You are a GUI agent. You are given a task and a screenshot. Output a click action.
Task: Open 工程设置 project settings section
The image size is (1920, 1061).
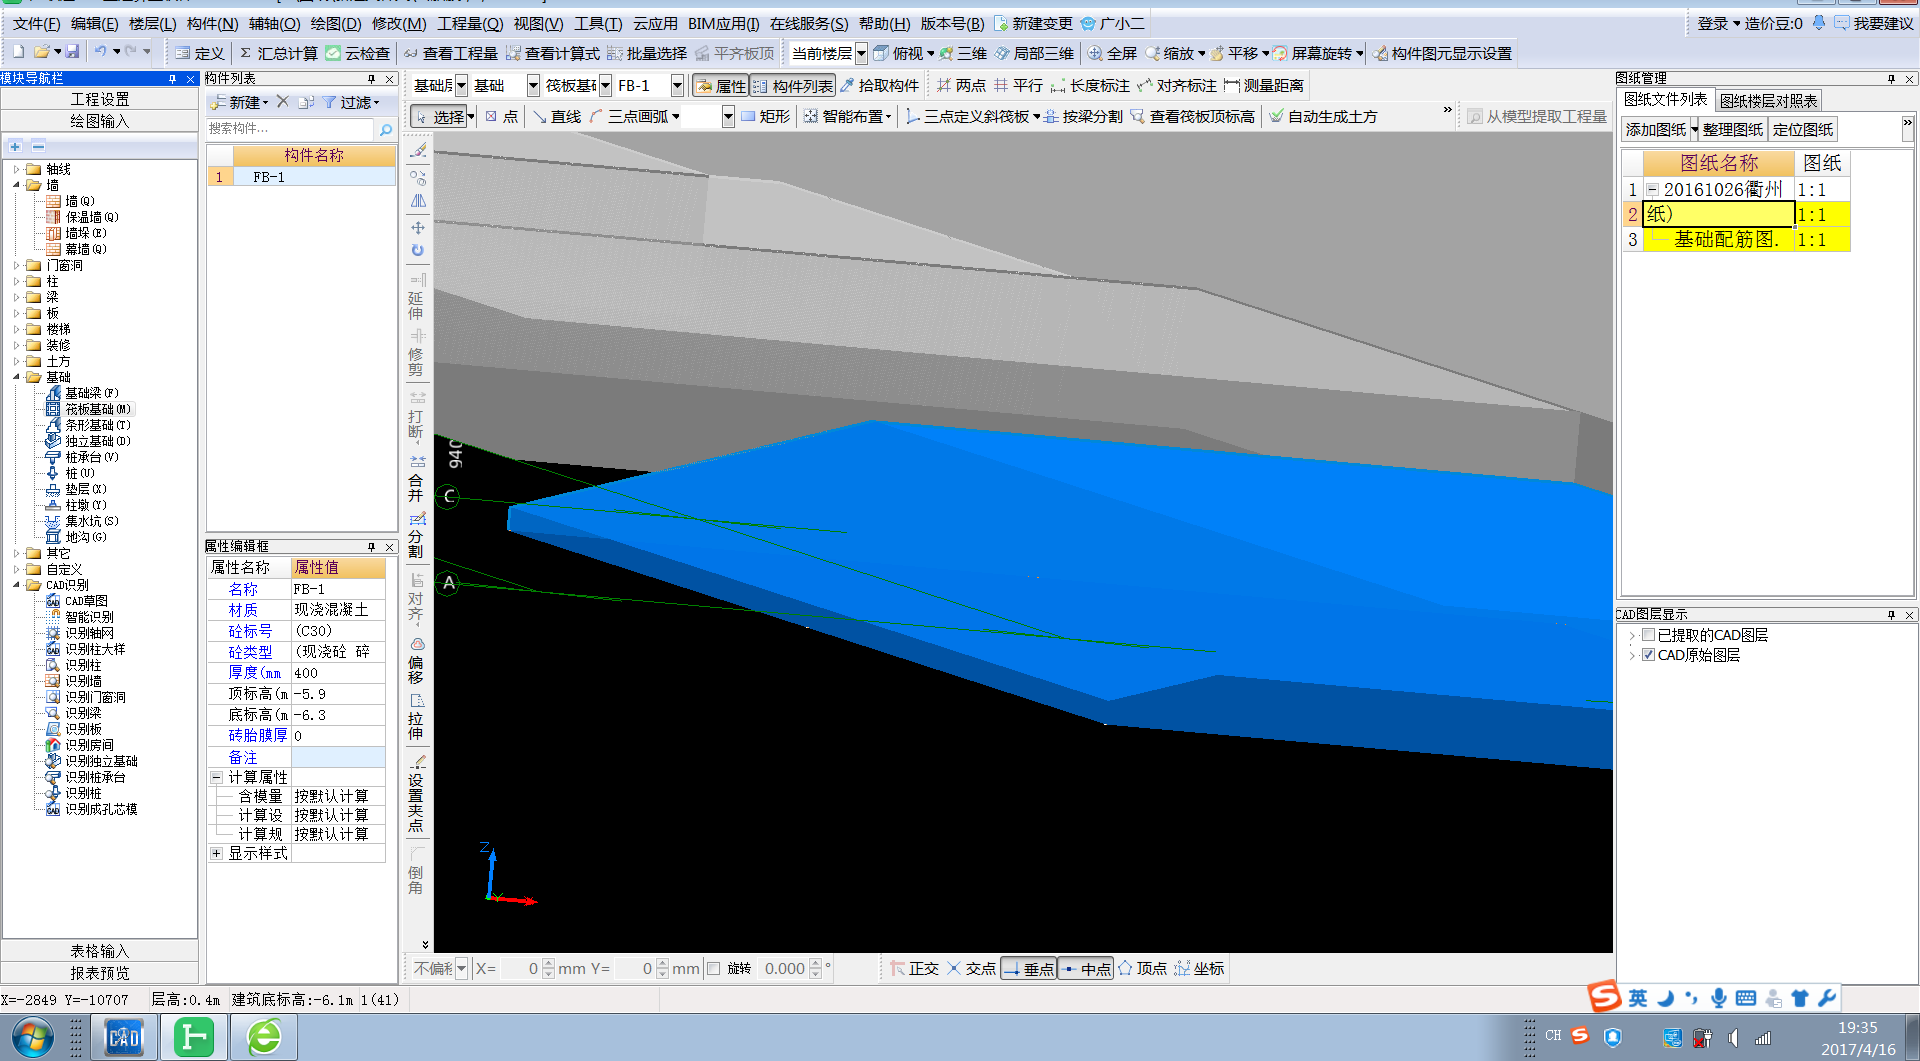click(99, 99)
